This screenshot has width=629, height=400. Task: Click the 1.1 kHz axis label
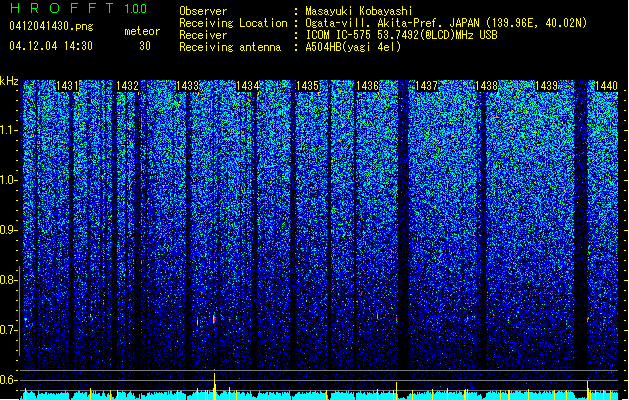pos(8,130)
